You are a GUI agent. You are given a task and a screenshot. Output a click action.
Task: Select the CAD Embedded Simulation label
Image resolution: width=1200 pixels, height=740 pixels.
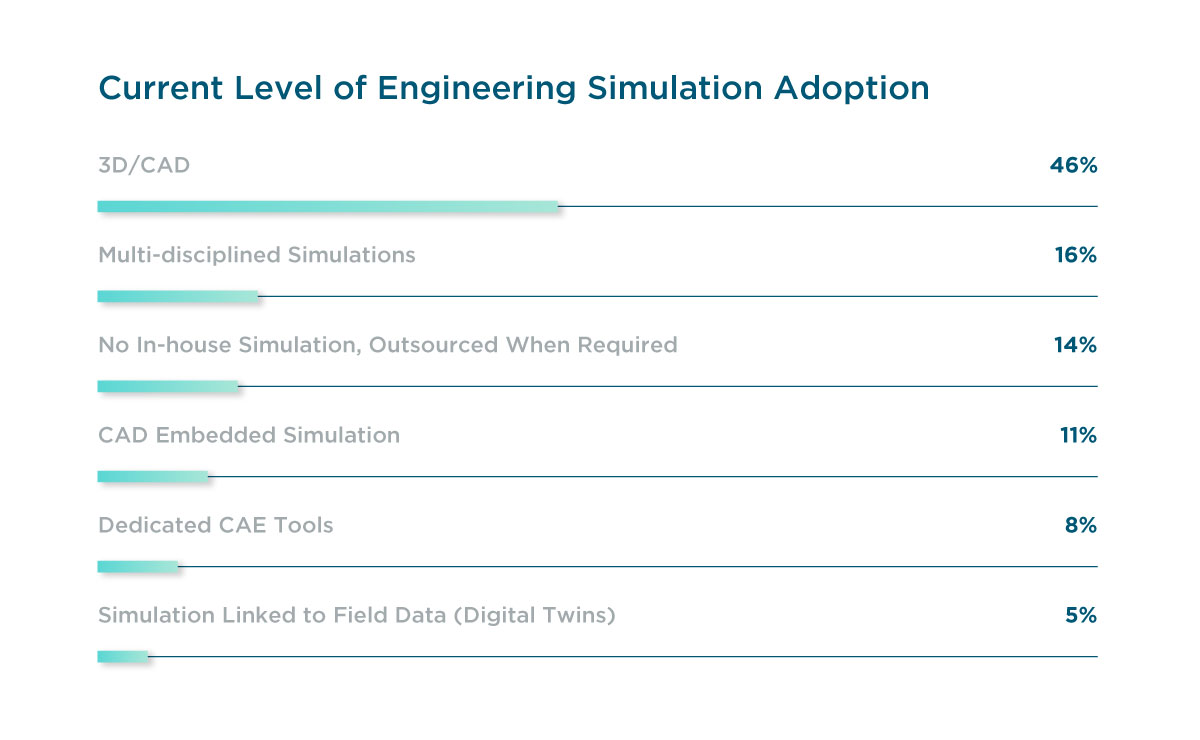tap(248, 435)
